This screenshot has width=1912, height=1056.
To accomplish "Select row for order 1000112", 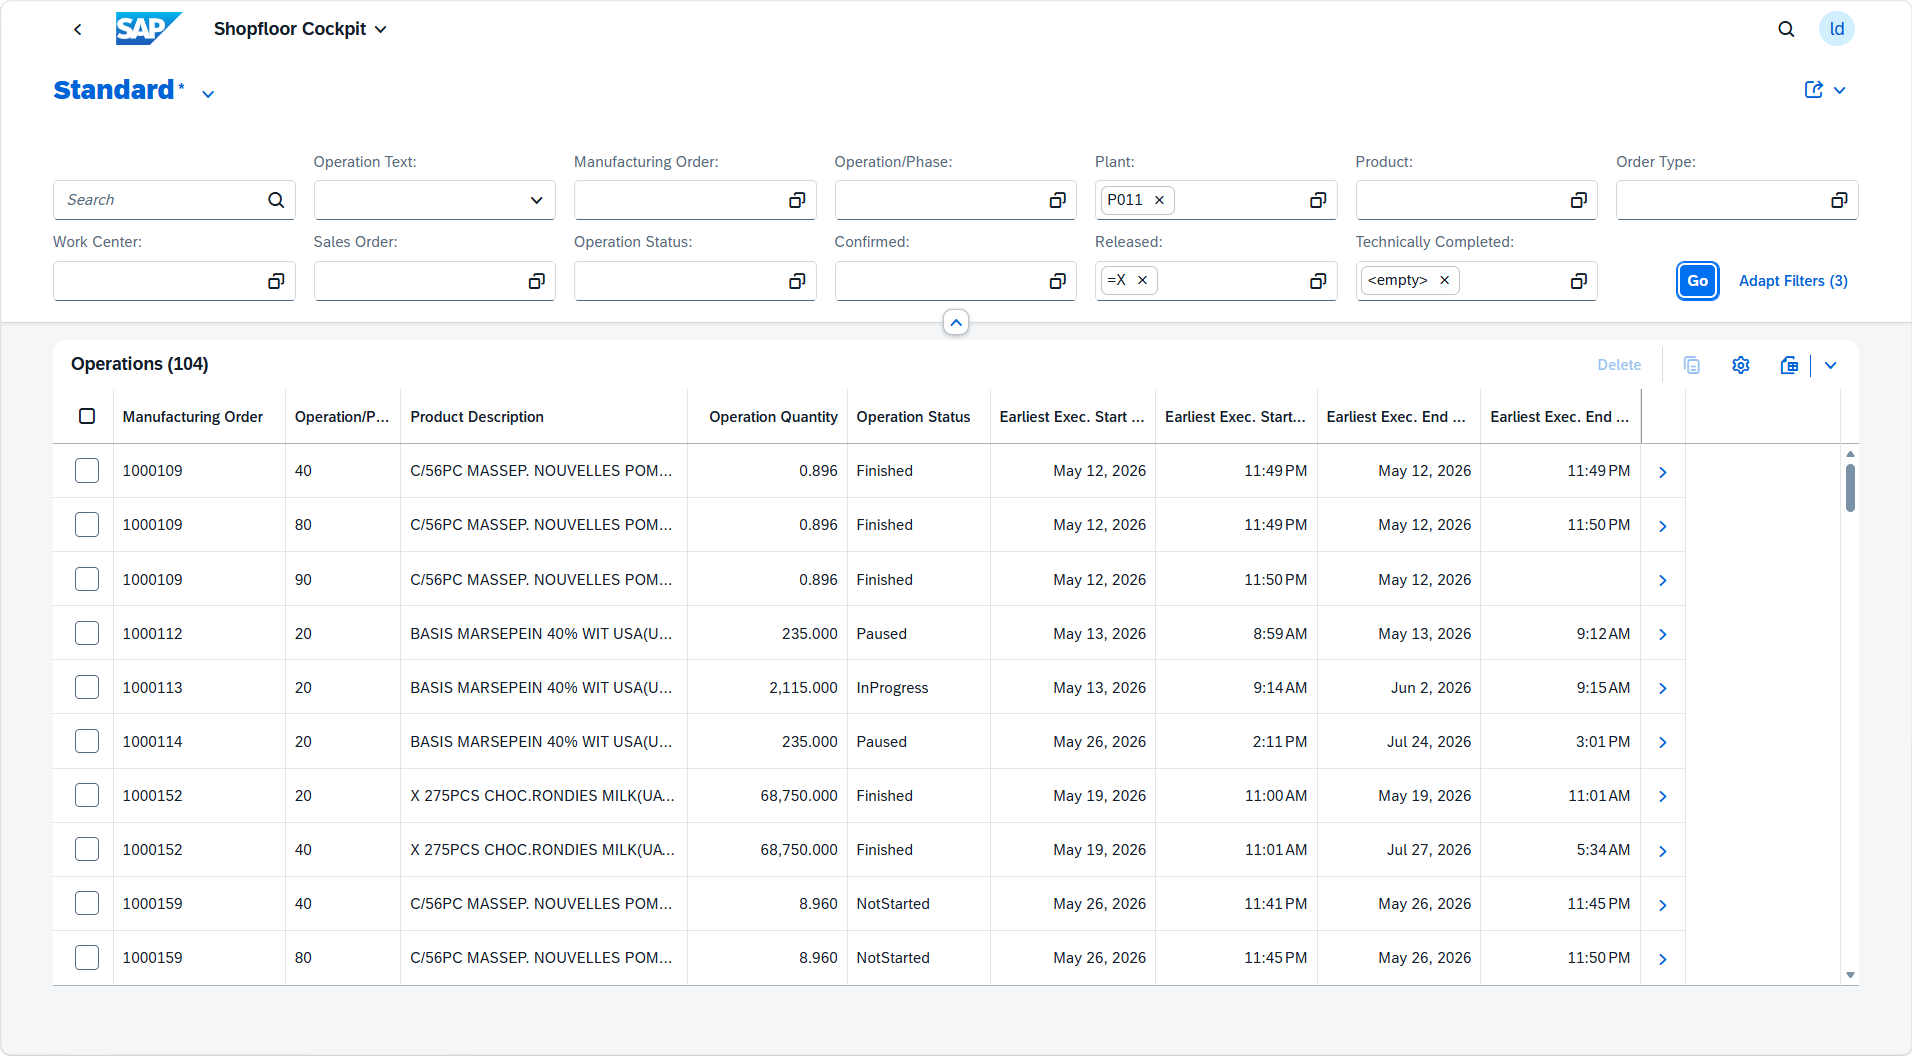I will [x=87, y=633].
